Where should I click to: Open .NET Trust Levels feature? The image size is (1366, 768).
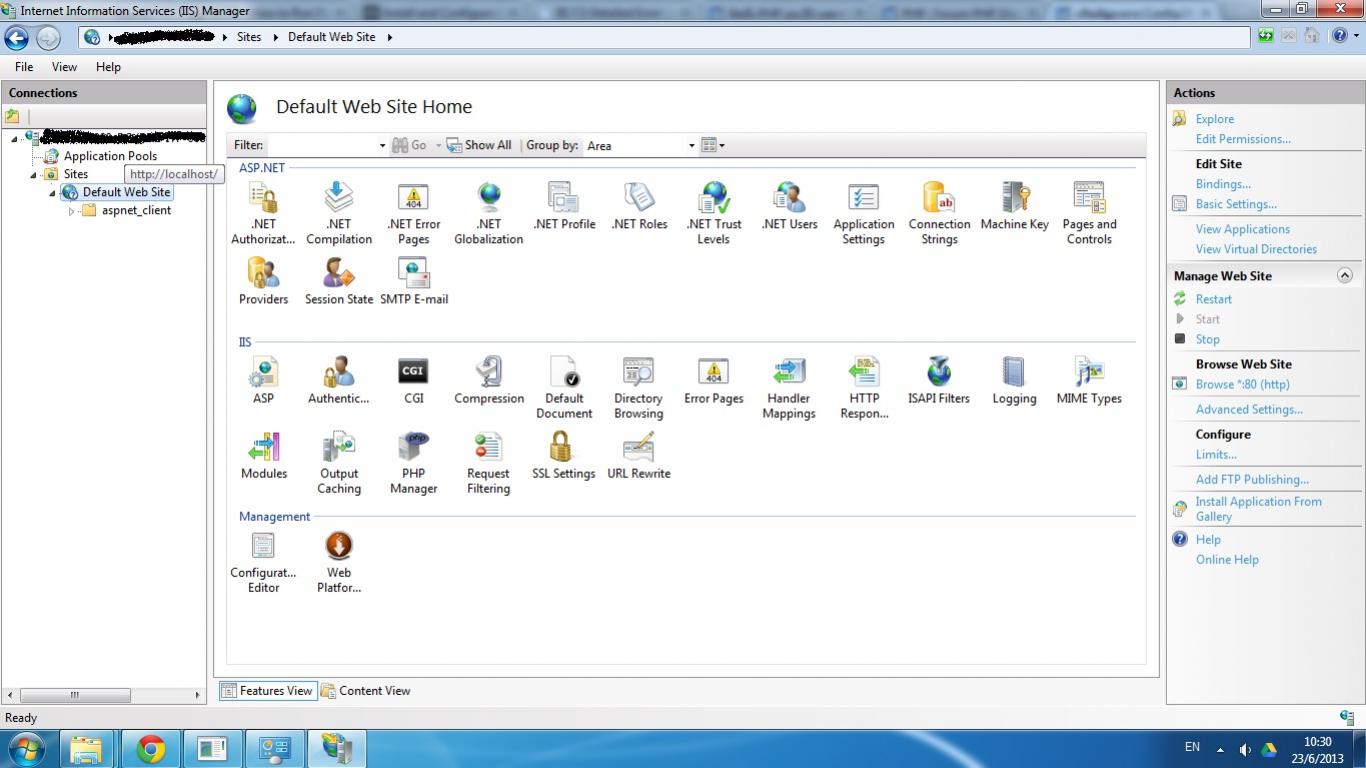(x=714, y=213)
